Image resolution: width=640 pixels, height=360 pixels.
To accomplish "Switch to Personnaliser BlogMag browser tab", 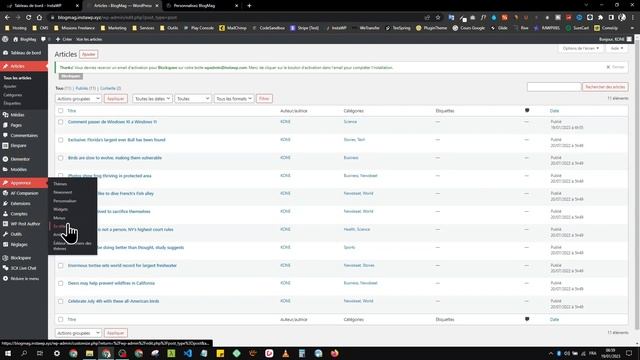I will (x=202, y=6).
